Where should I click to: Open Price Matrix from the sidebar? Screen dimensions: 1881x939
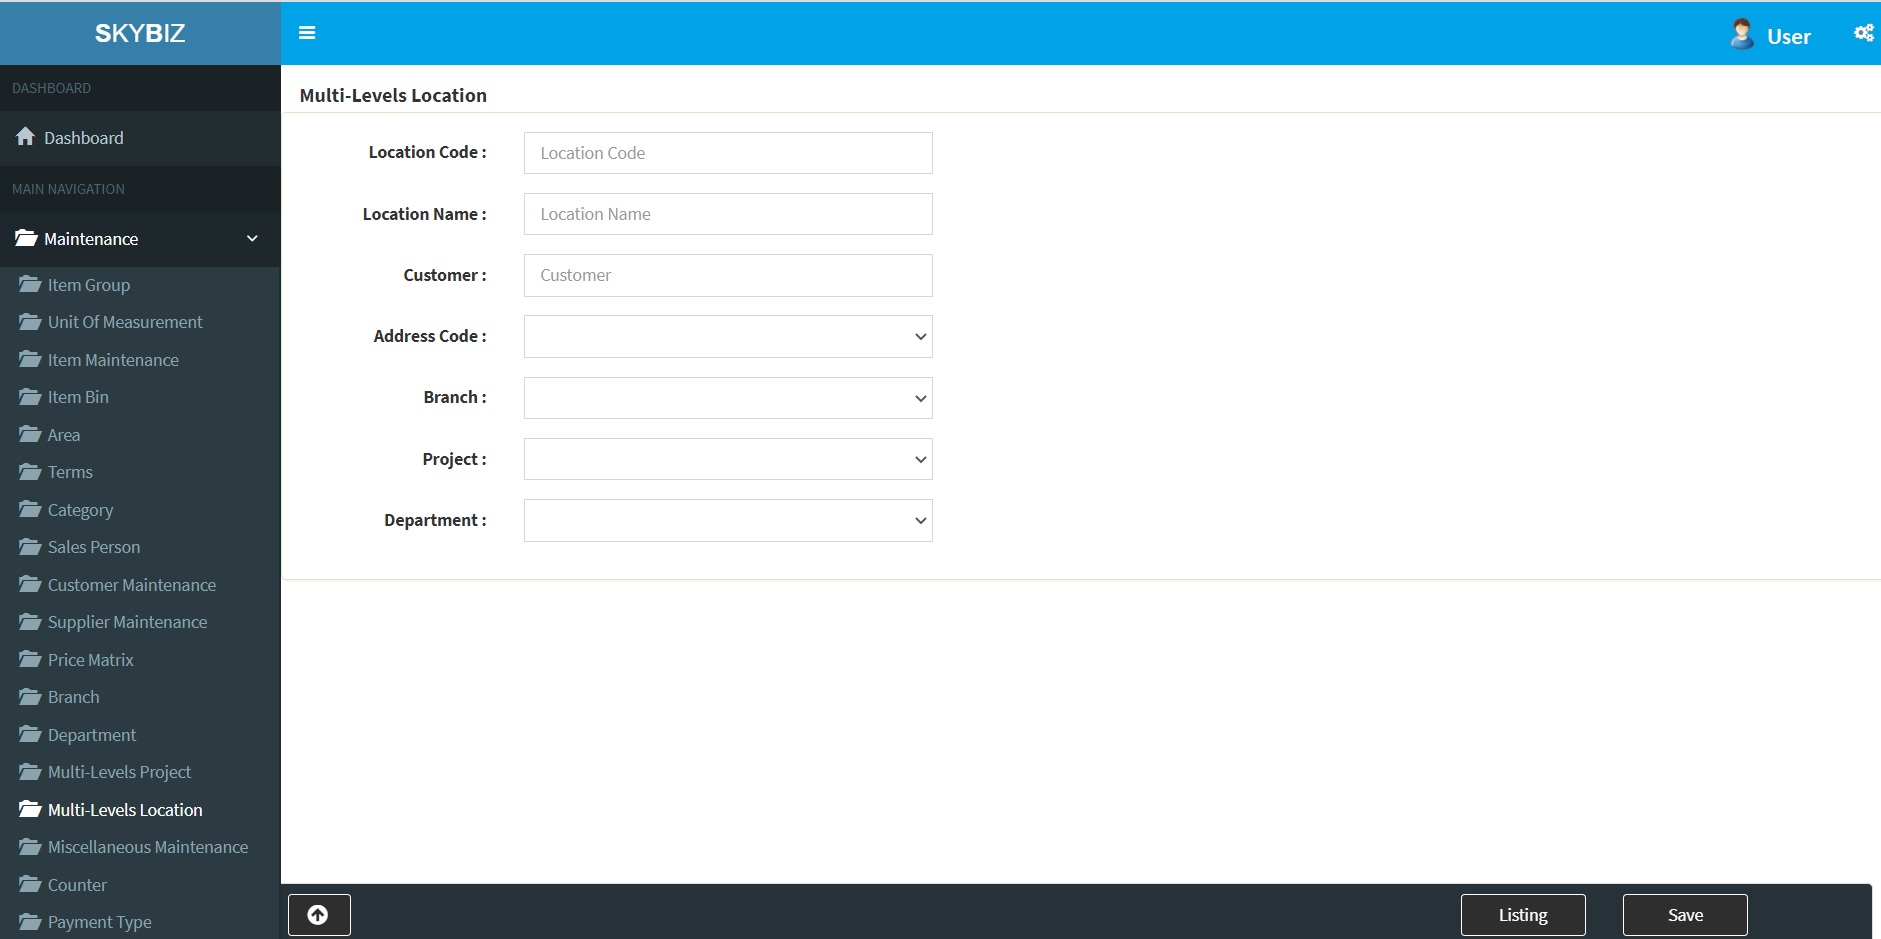(x=90, y=660)
